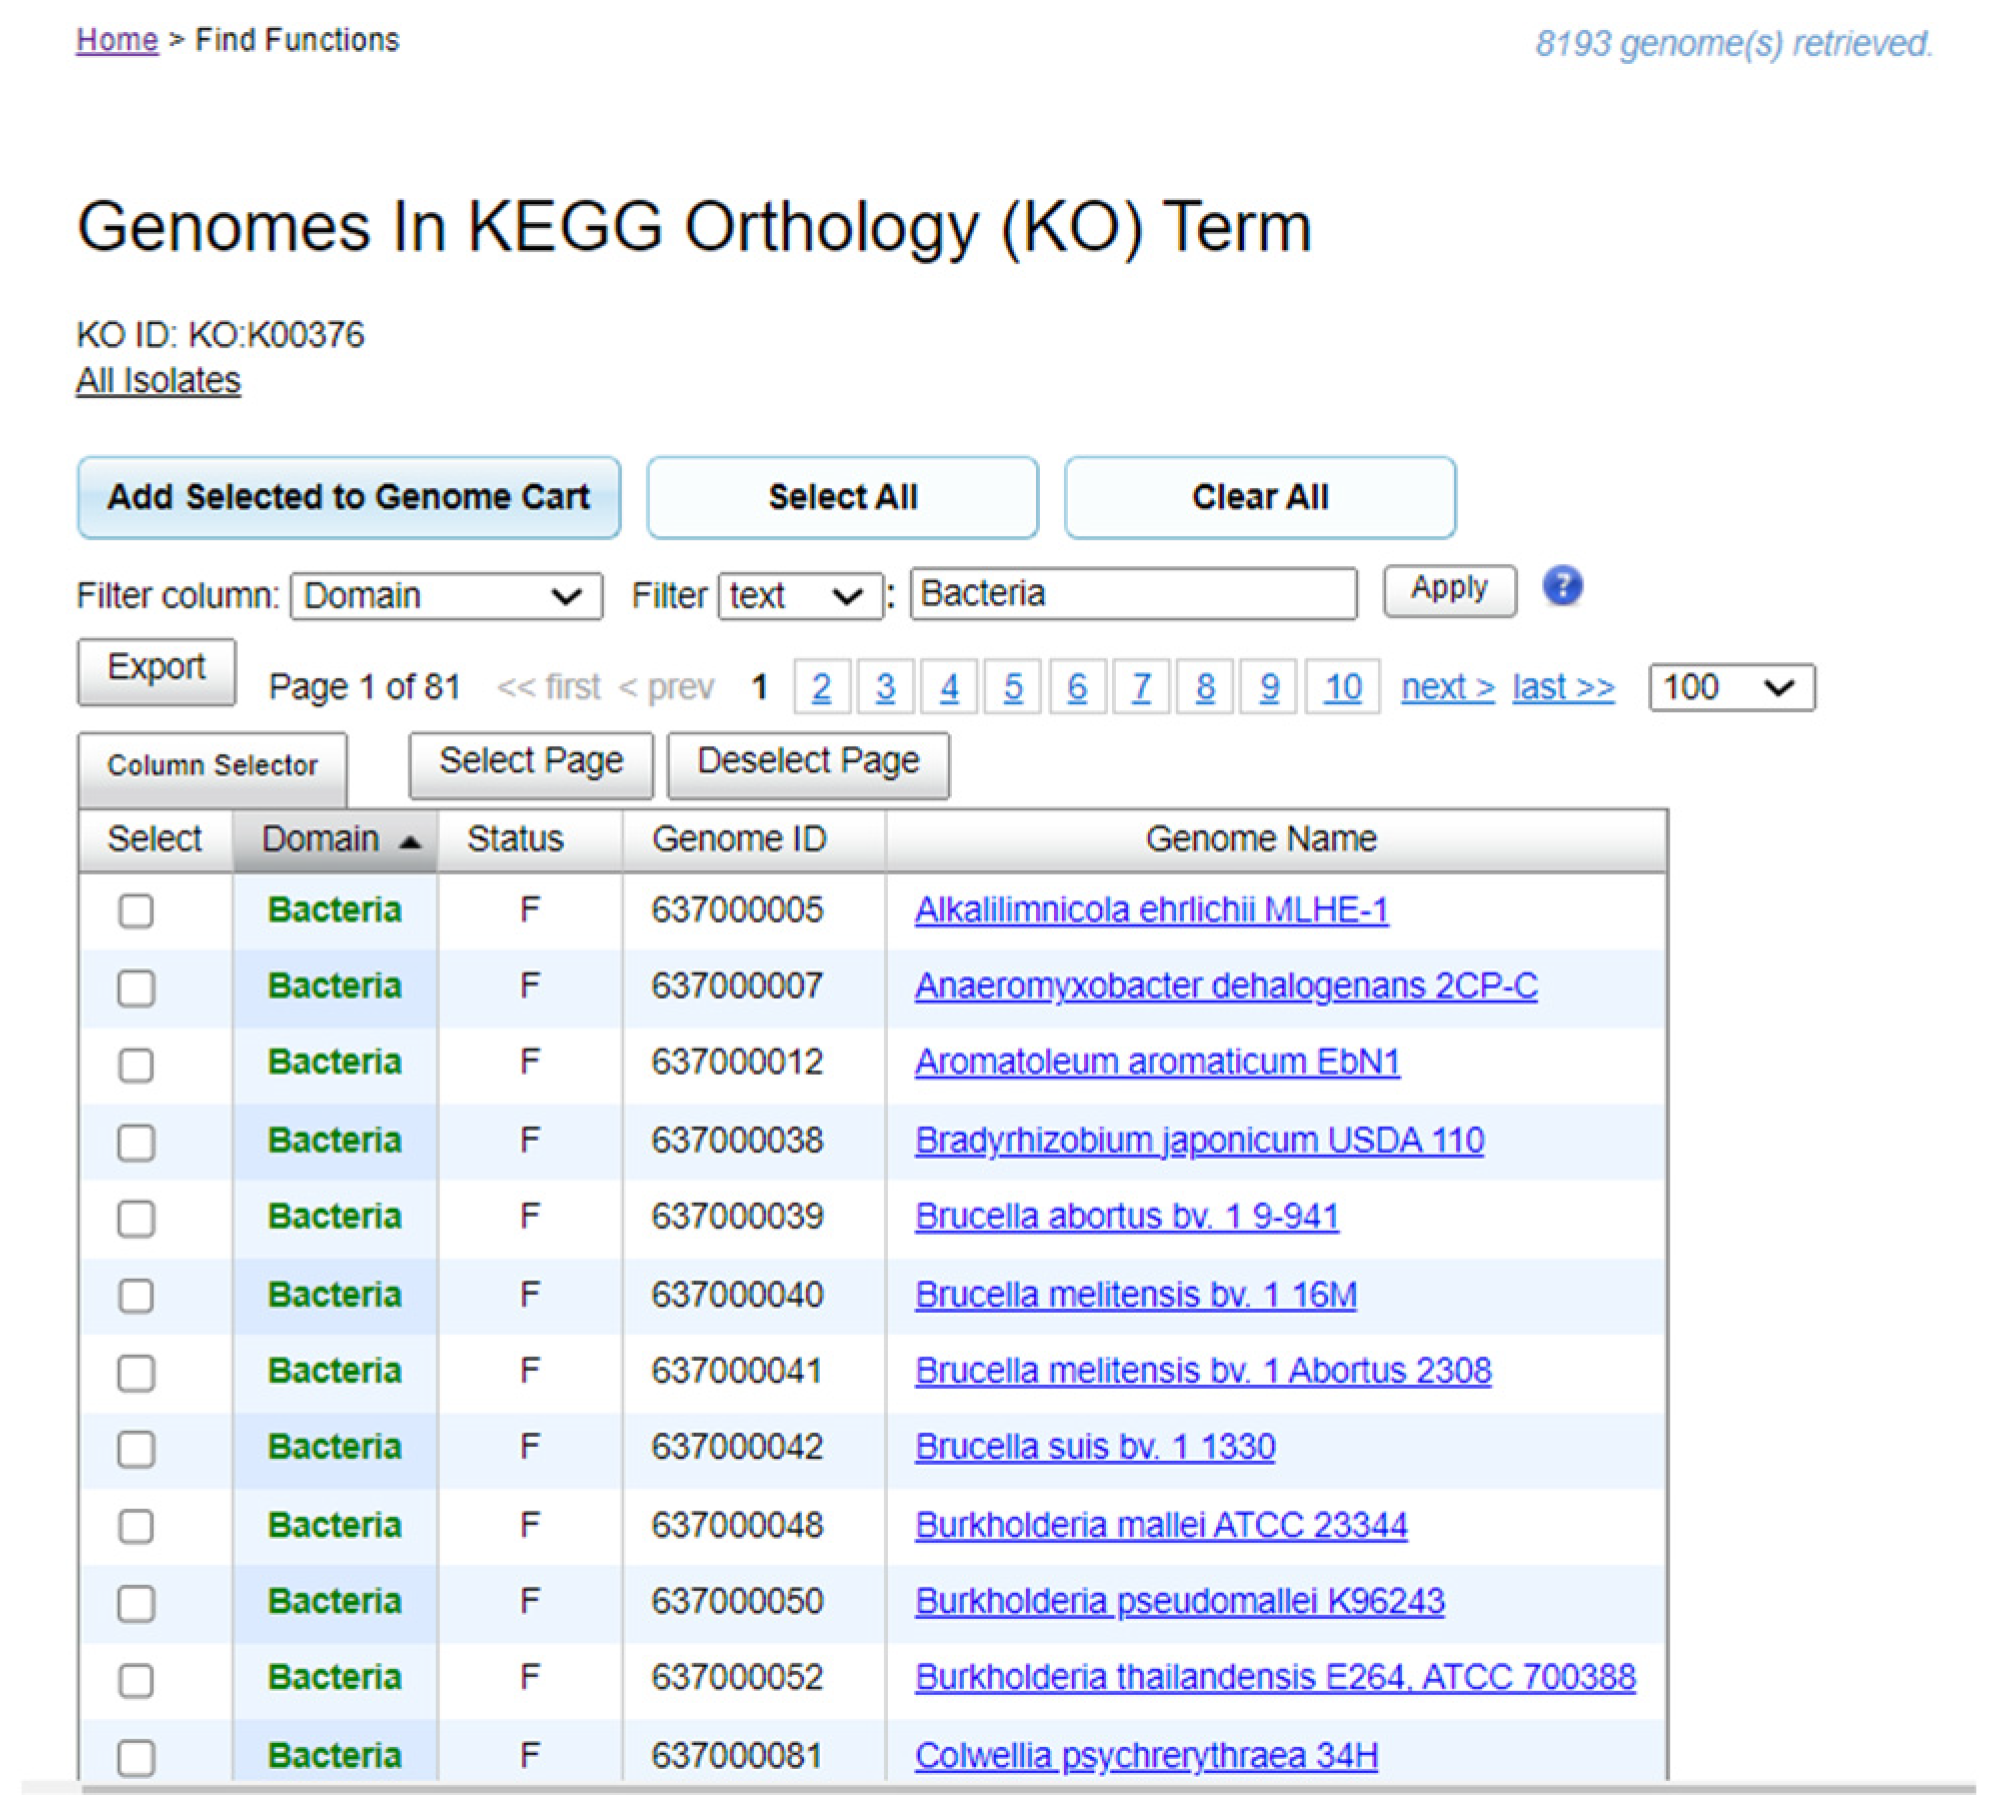Go to page 2 of results
This screenshot has width=1992, height=1817.
coord(821,688)
